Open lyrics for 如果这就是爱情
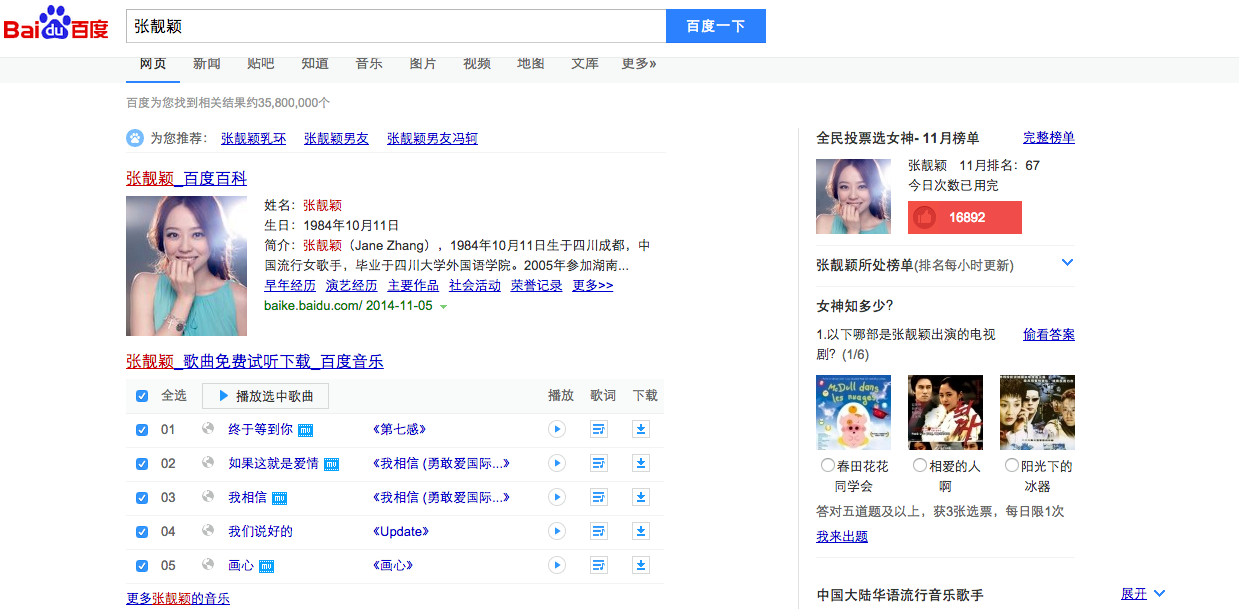This screenshot has width=1239, height=609. 599,463
